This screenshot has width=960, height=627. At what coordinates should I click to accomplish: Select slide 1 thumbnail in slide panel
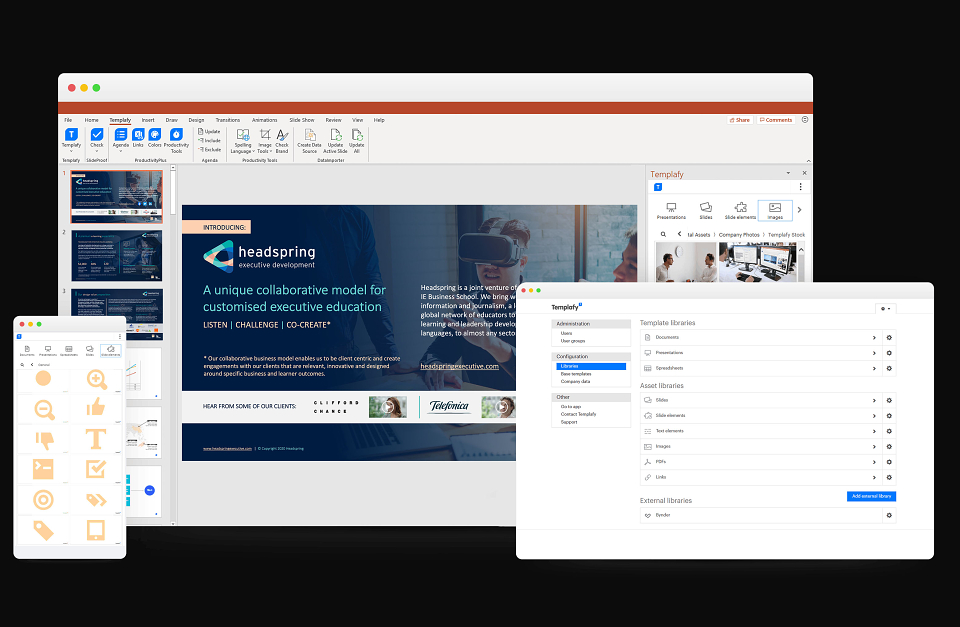(116, 197)
